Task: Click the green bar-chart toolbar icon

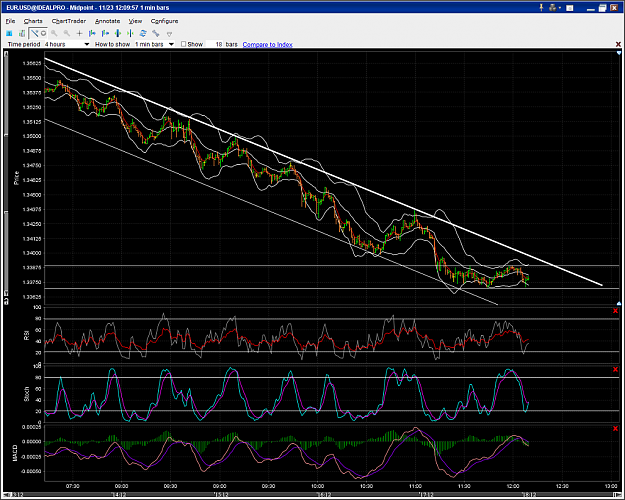Action: pyautogui.click(x=22, y=33)
